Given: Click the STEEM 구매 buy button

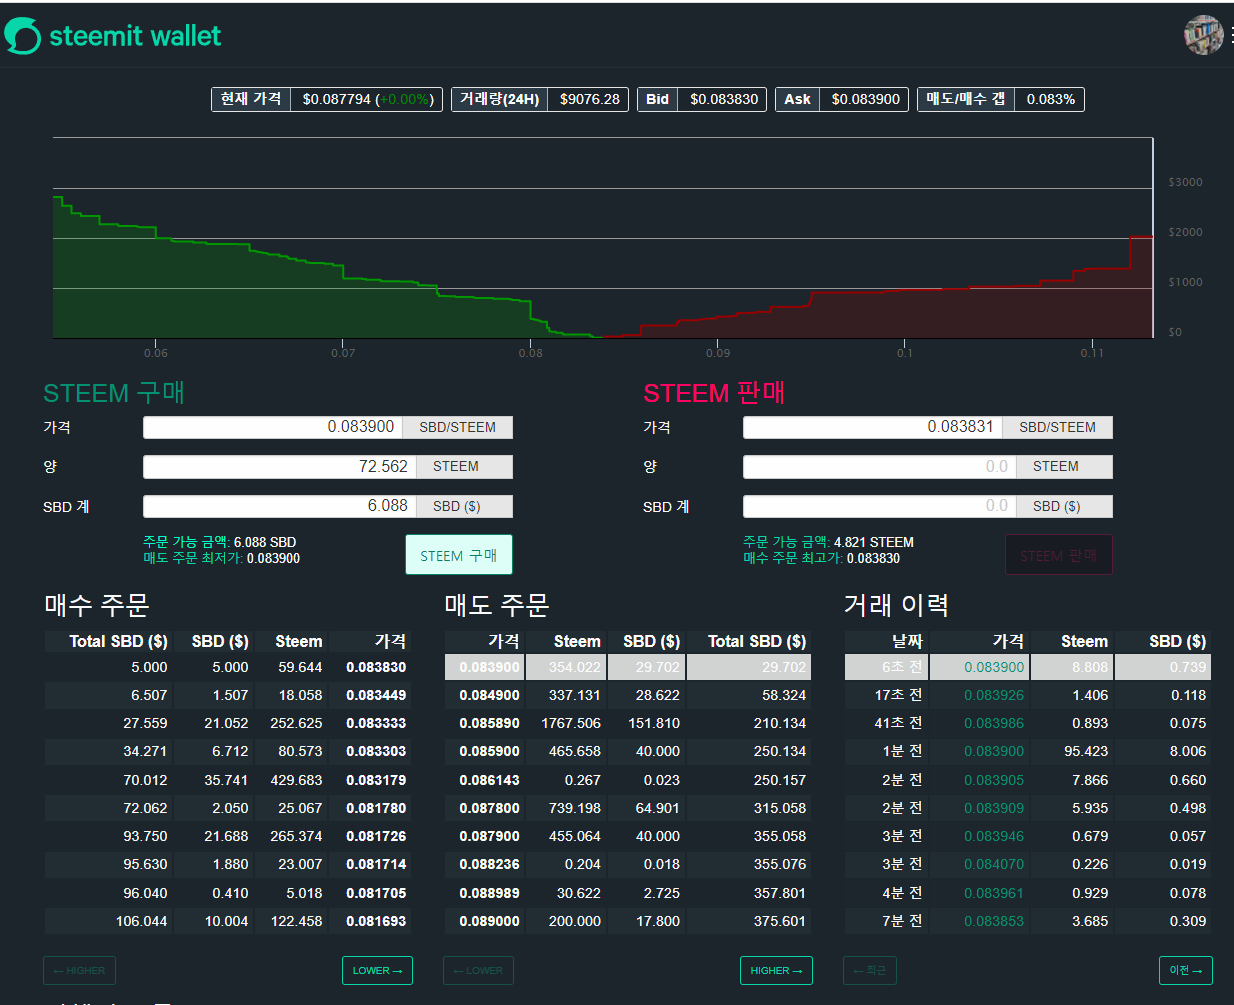Looking at the screenshot, I should click(x=459, y=555).
